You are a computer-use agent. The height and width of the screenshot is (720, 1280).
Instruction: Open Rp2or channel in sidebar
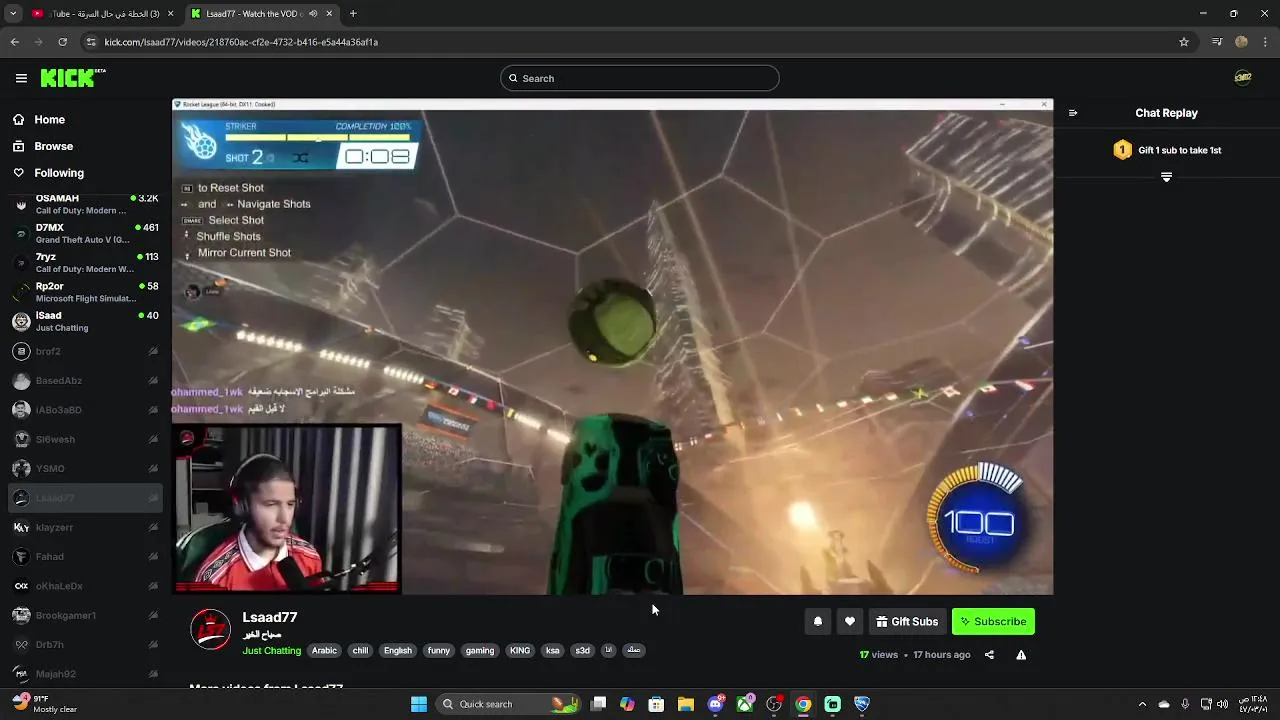85,292
